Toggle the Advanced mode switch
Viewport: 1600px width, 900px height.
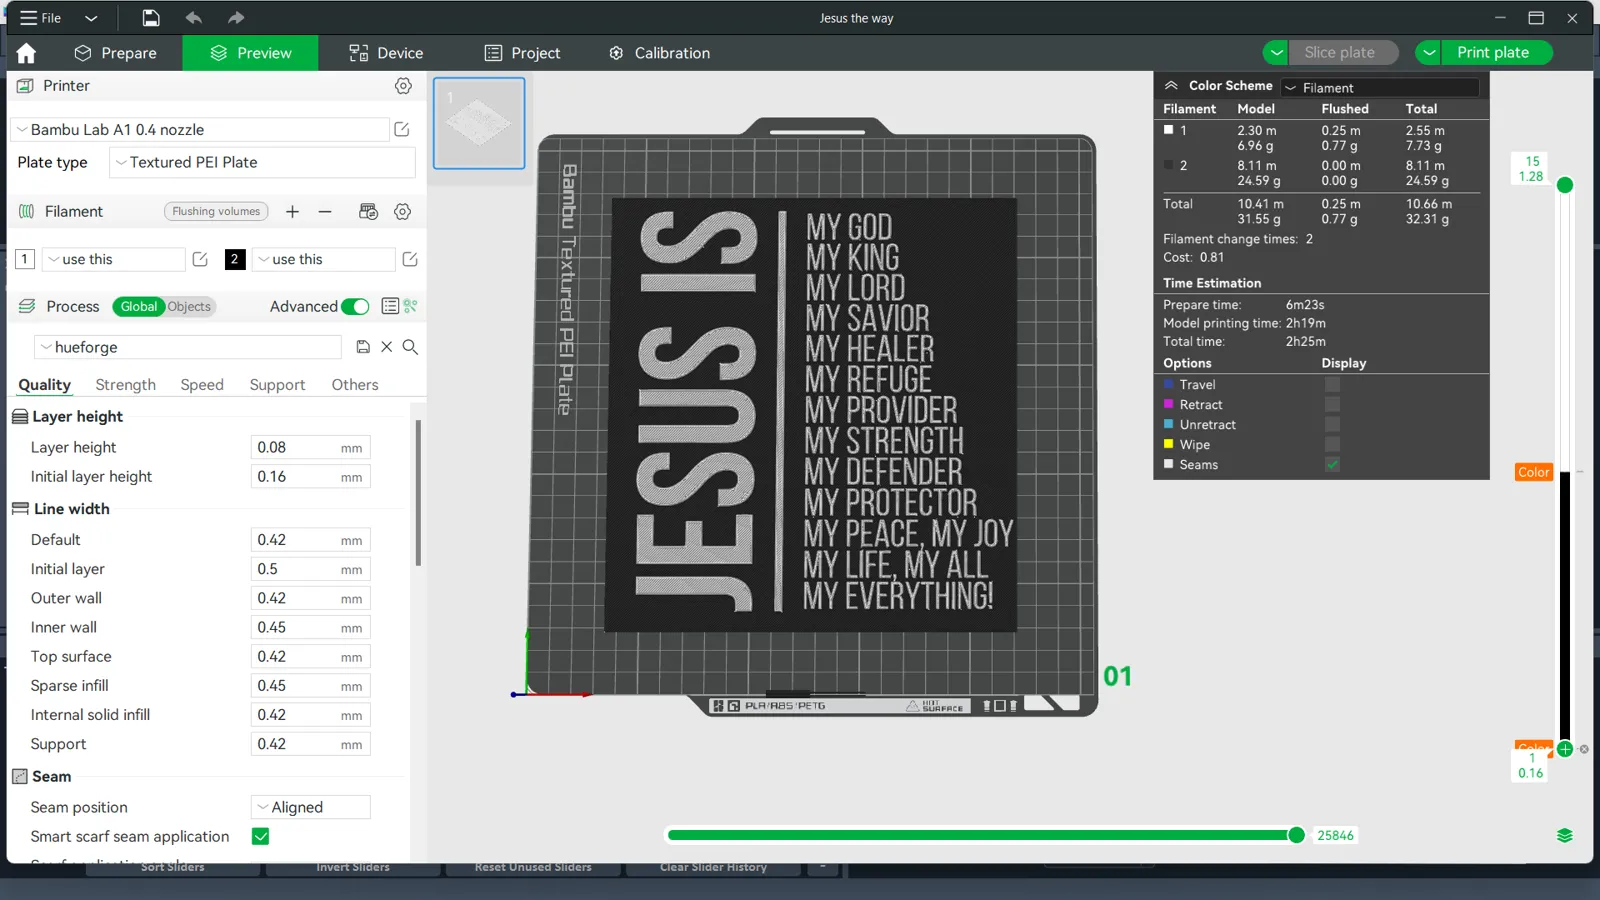(x=355, y=307)
